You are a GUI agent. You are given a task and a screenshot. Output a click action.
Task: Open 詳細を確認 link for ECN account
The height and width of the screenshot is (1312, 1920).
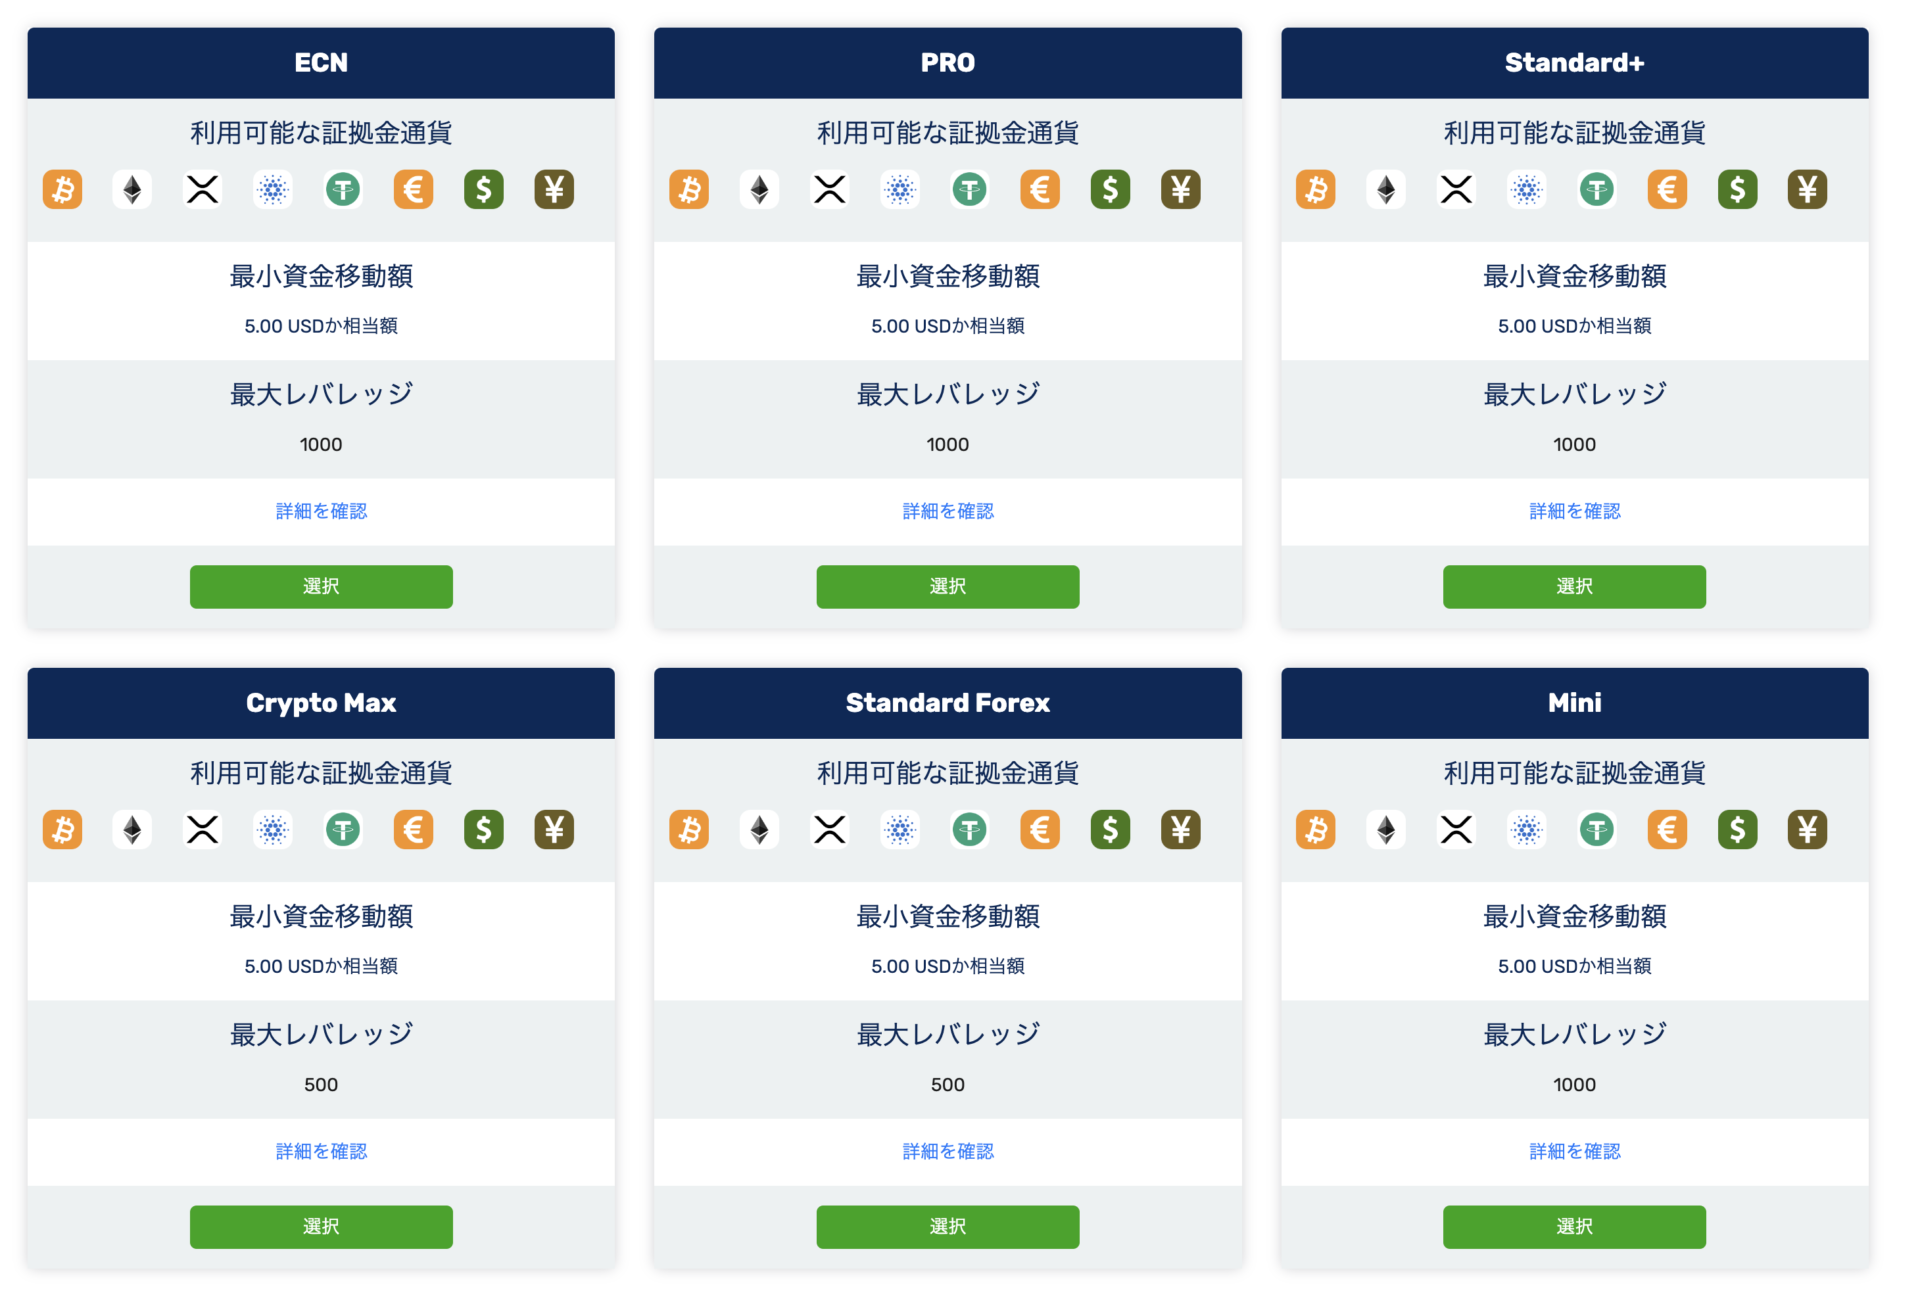(321, 511)
